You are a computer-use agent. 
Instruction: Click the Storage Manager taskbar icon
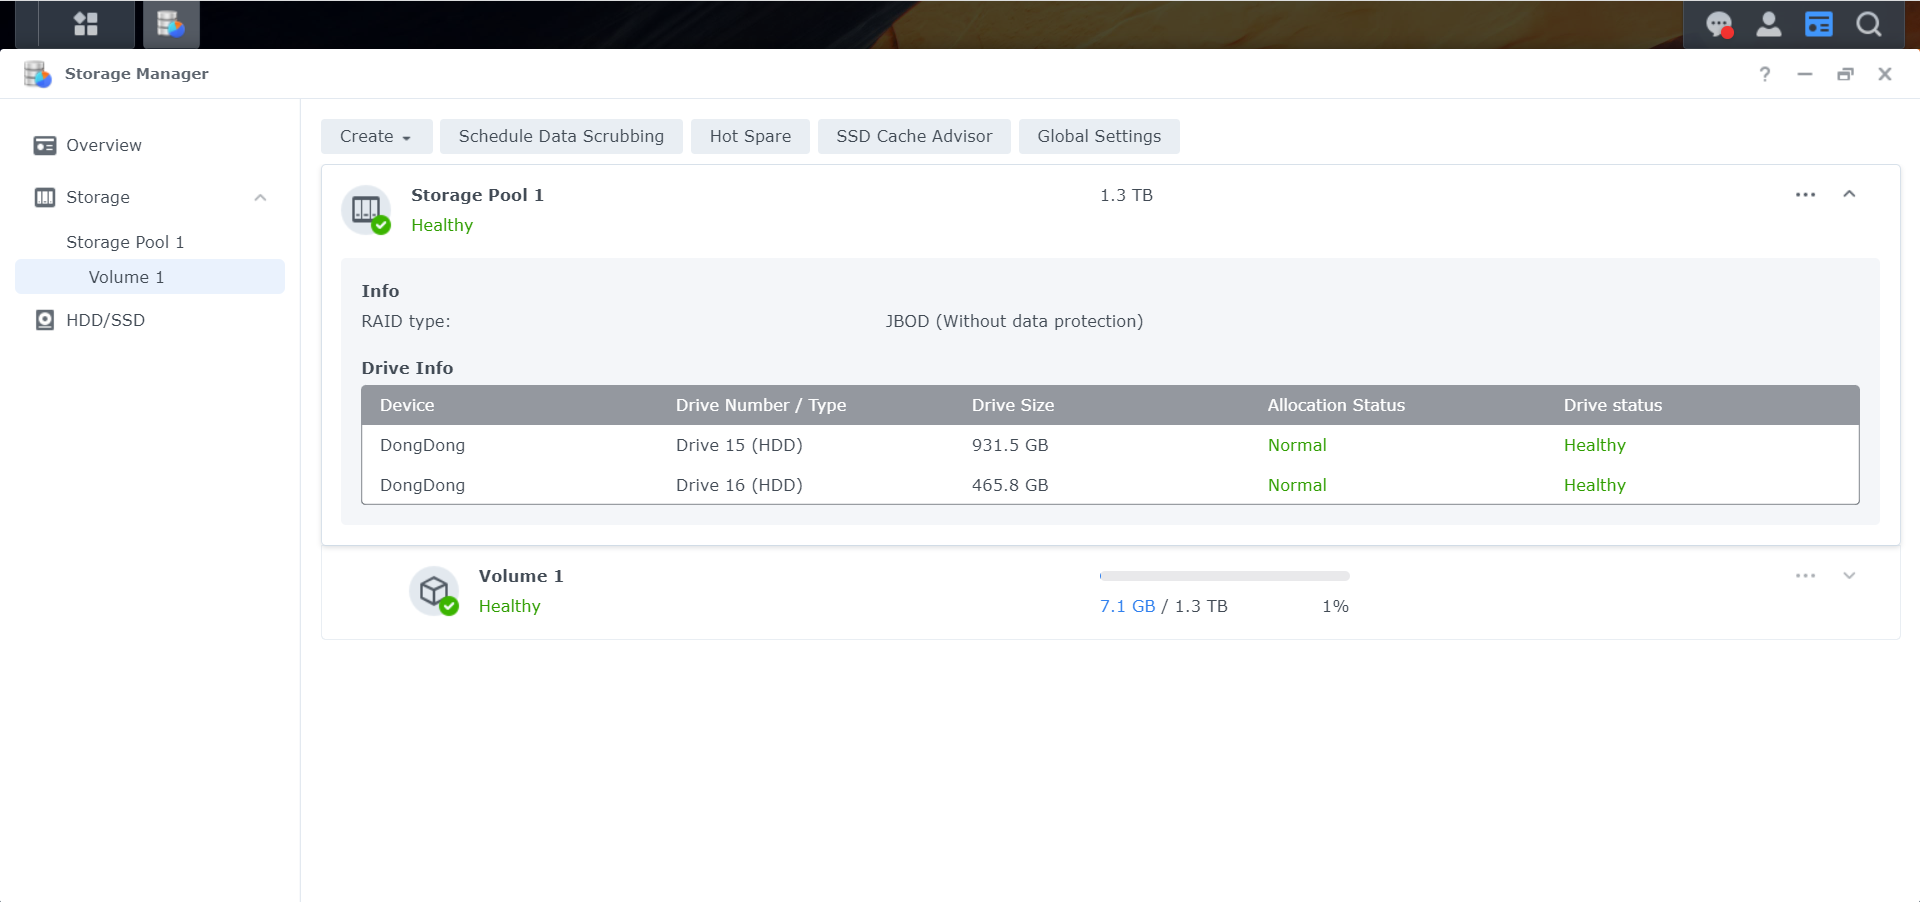pos(170,24)
